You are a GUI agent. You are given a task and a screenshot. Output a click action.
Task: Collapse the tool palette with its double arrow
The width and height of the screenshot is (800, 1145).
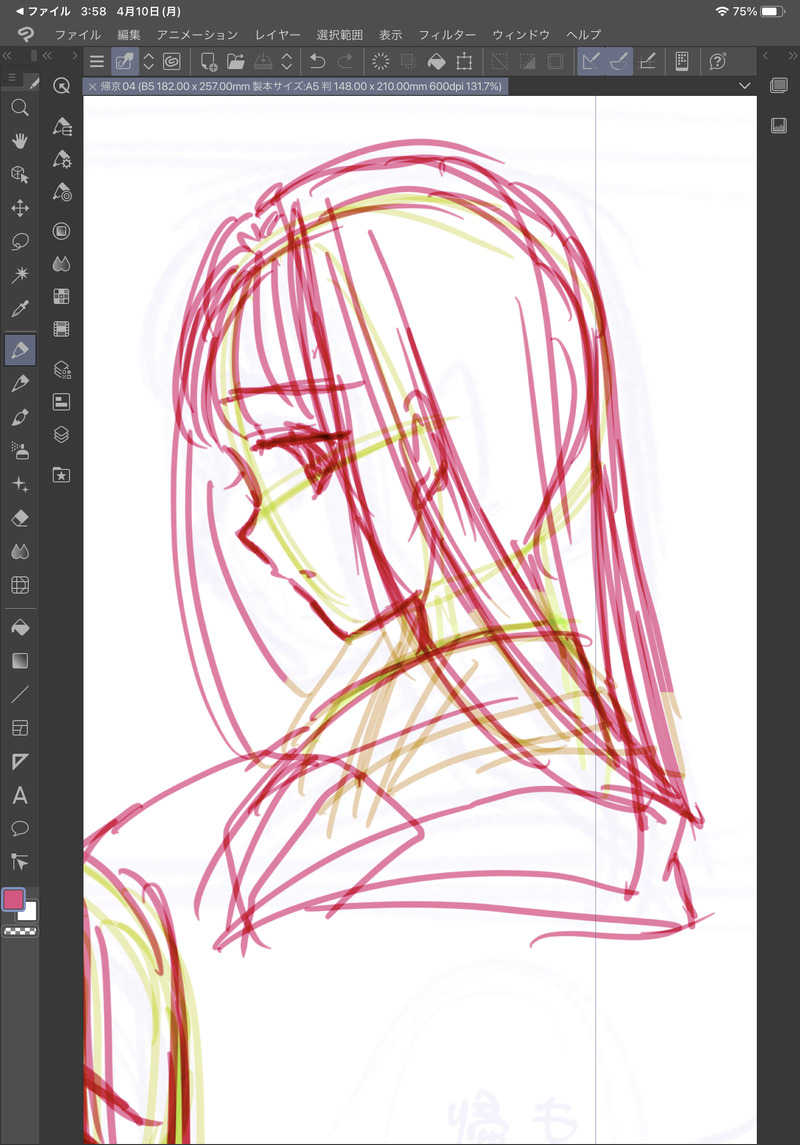pos(7,55)
